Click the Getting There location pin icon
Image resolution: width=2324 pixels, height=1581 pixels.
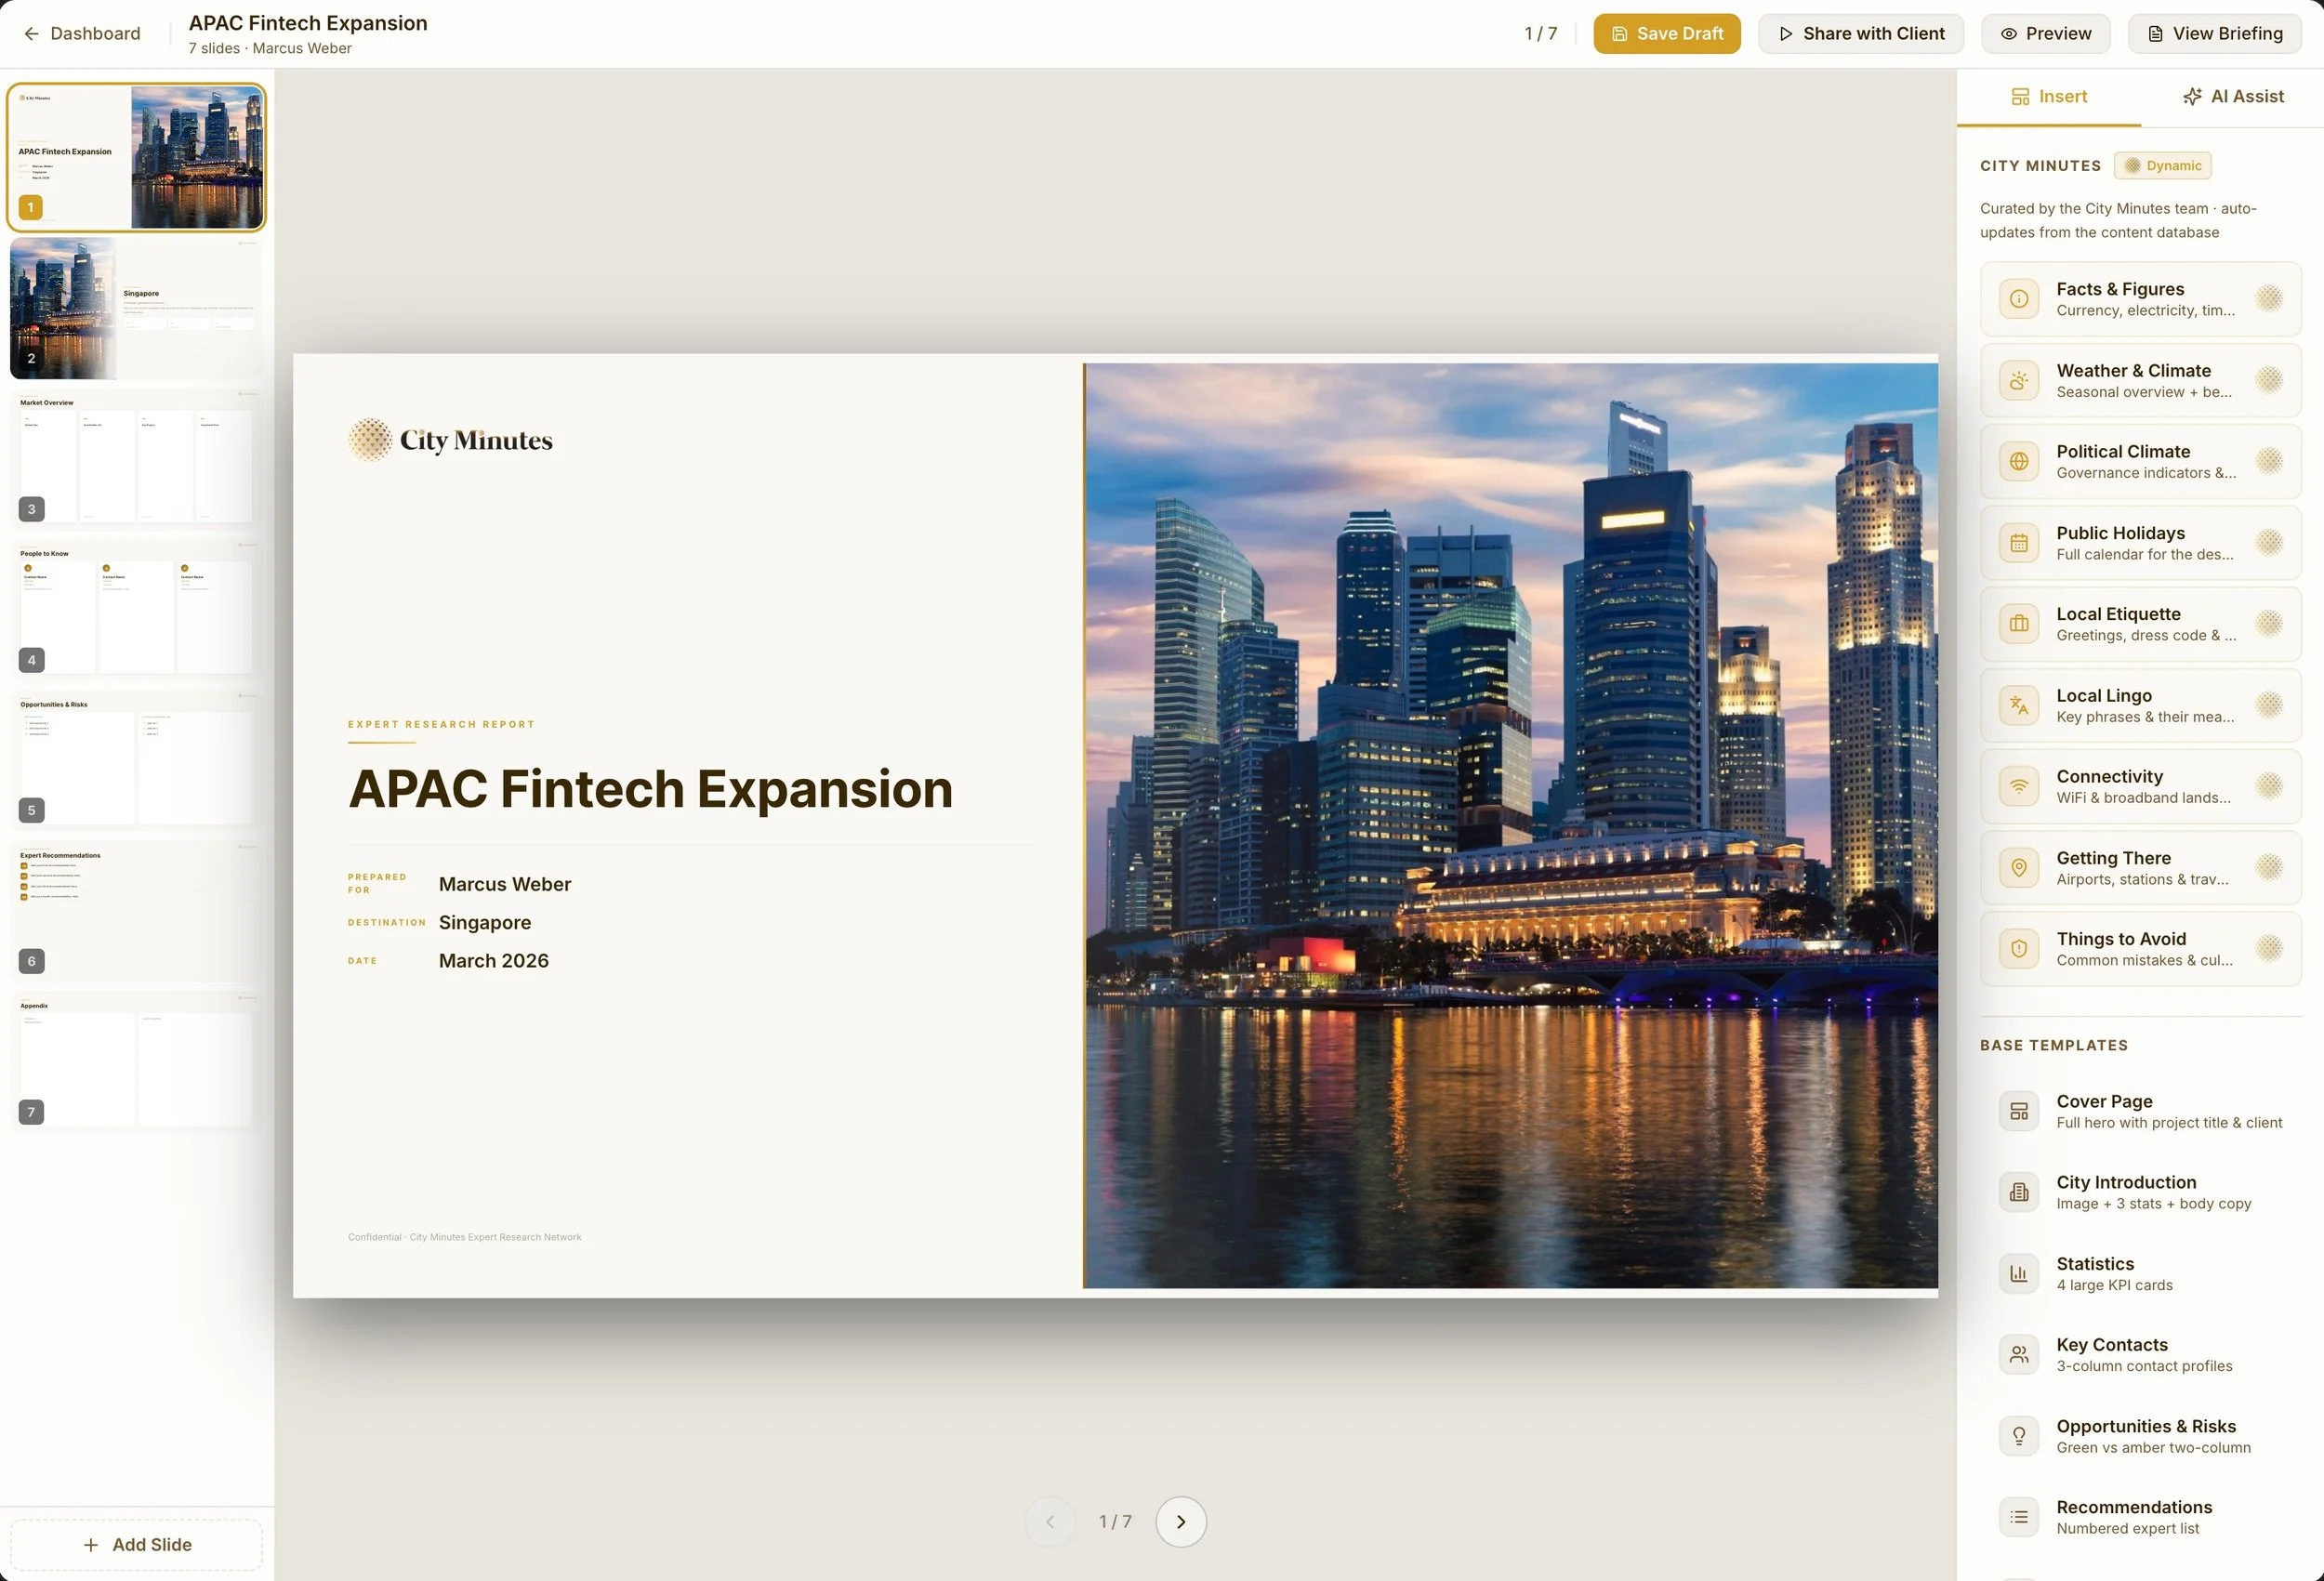[x=2018, y=868]
